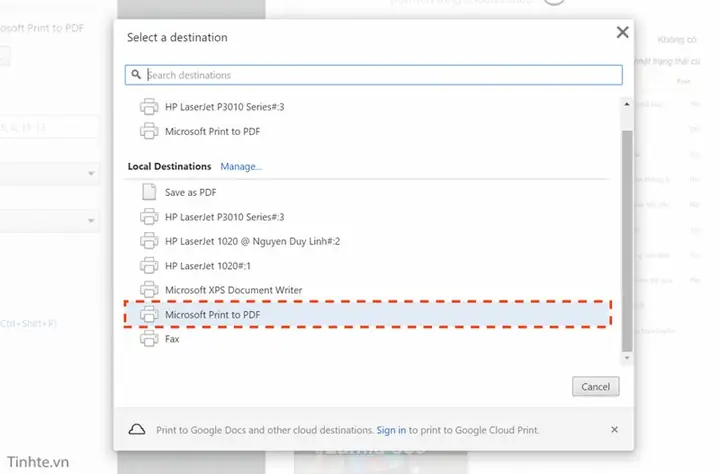Open the lower dropdown in background print panel

[49, 220]
